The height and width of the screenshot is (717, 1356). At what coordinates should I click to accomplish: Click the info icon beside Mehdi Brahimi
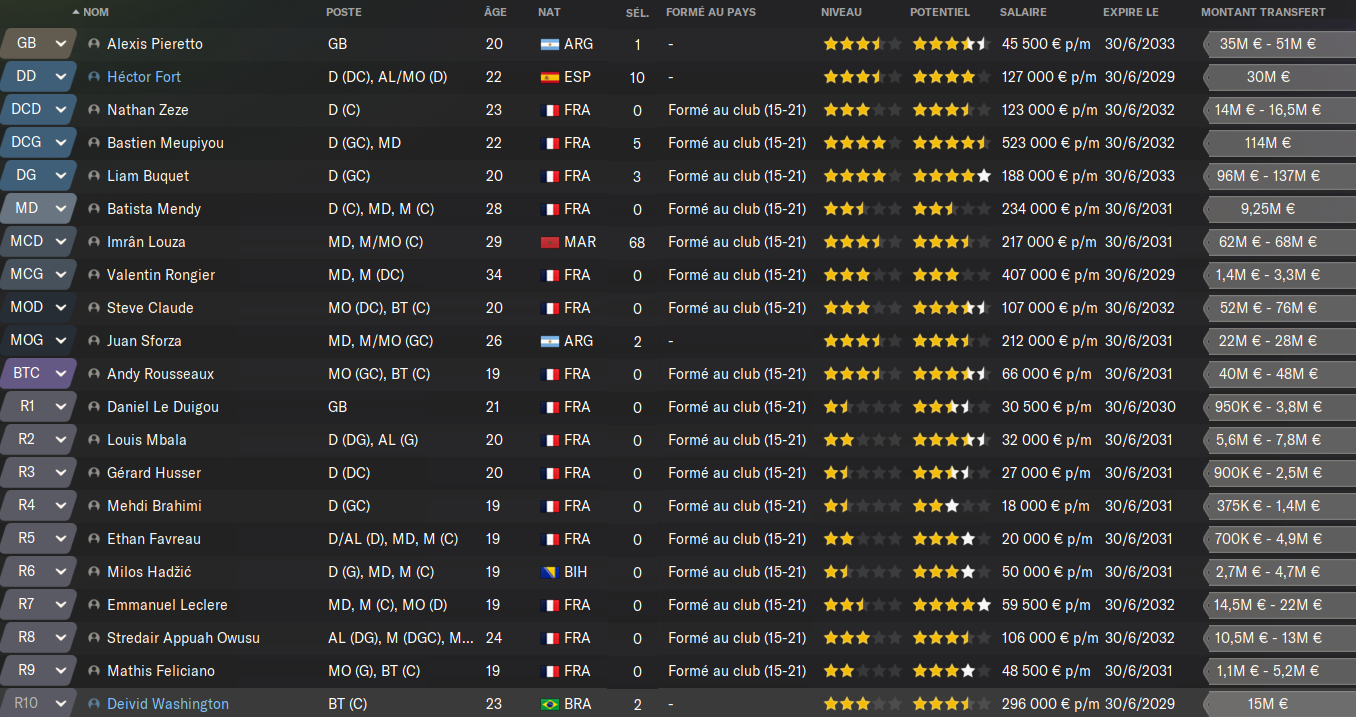click(x=94, y=506)
